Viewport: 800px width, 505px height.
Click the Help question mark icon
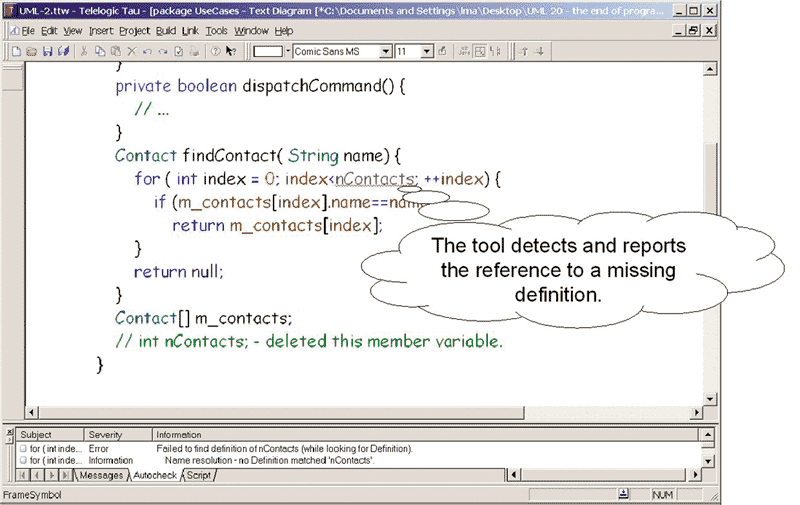pyautogui.click(x=215, y=51)
